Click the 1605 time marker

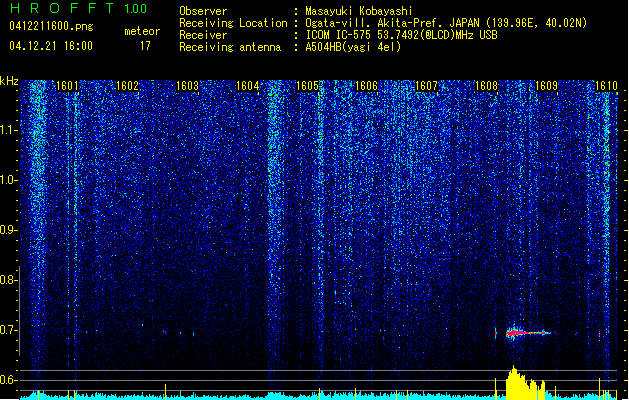coord(307,86)
